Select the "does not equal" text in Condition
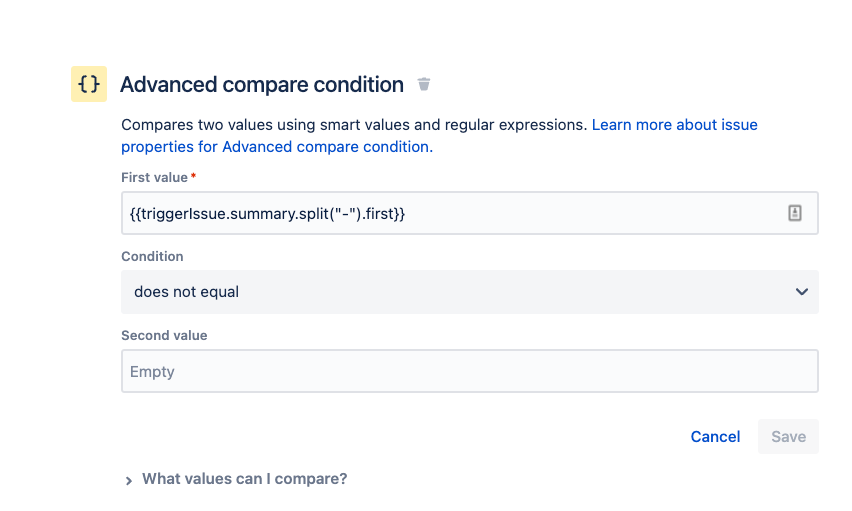 click(187, 292)
